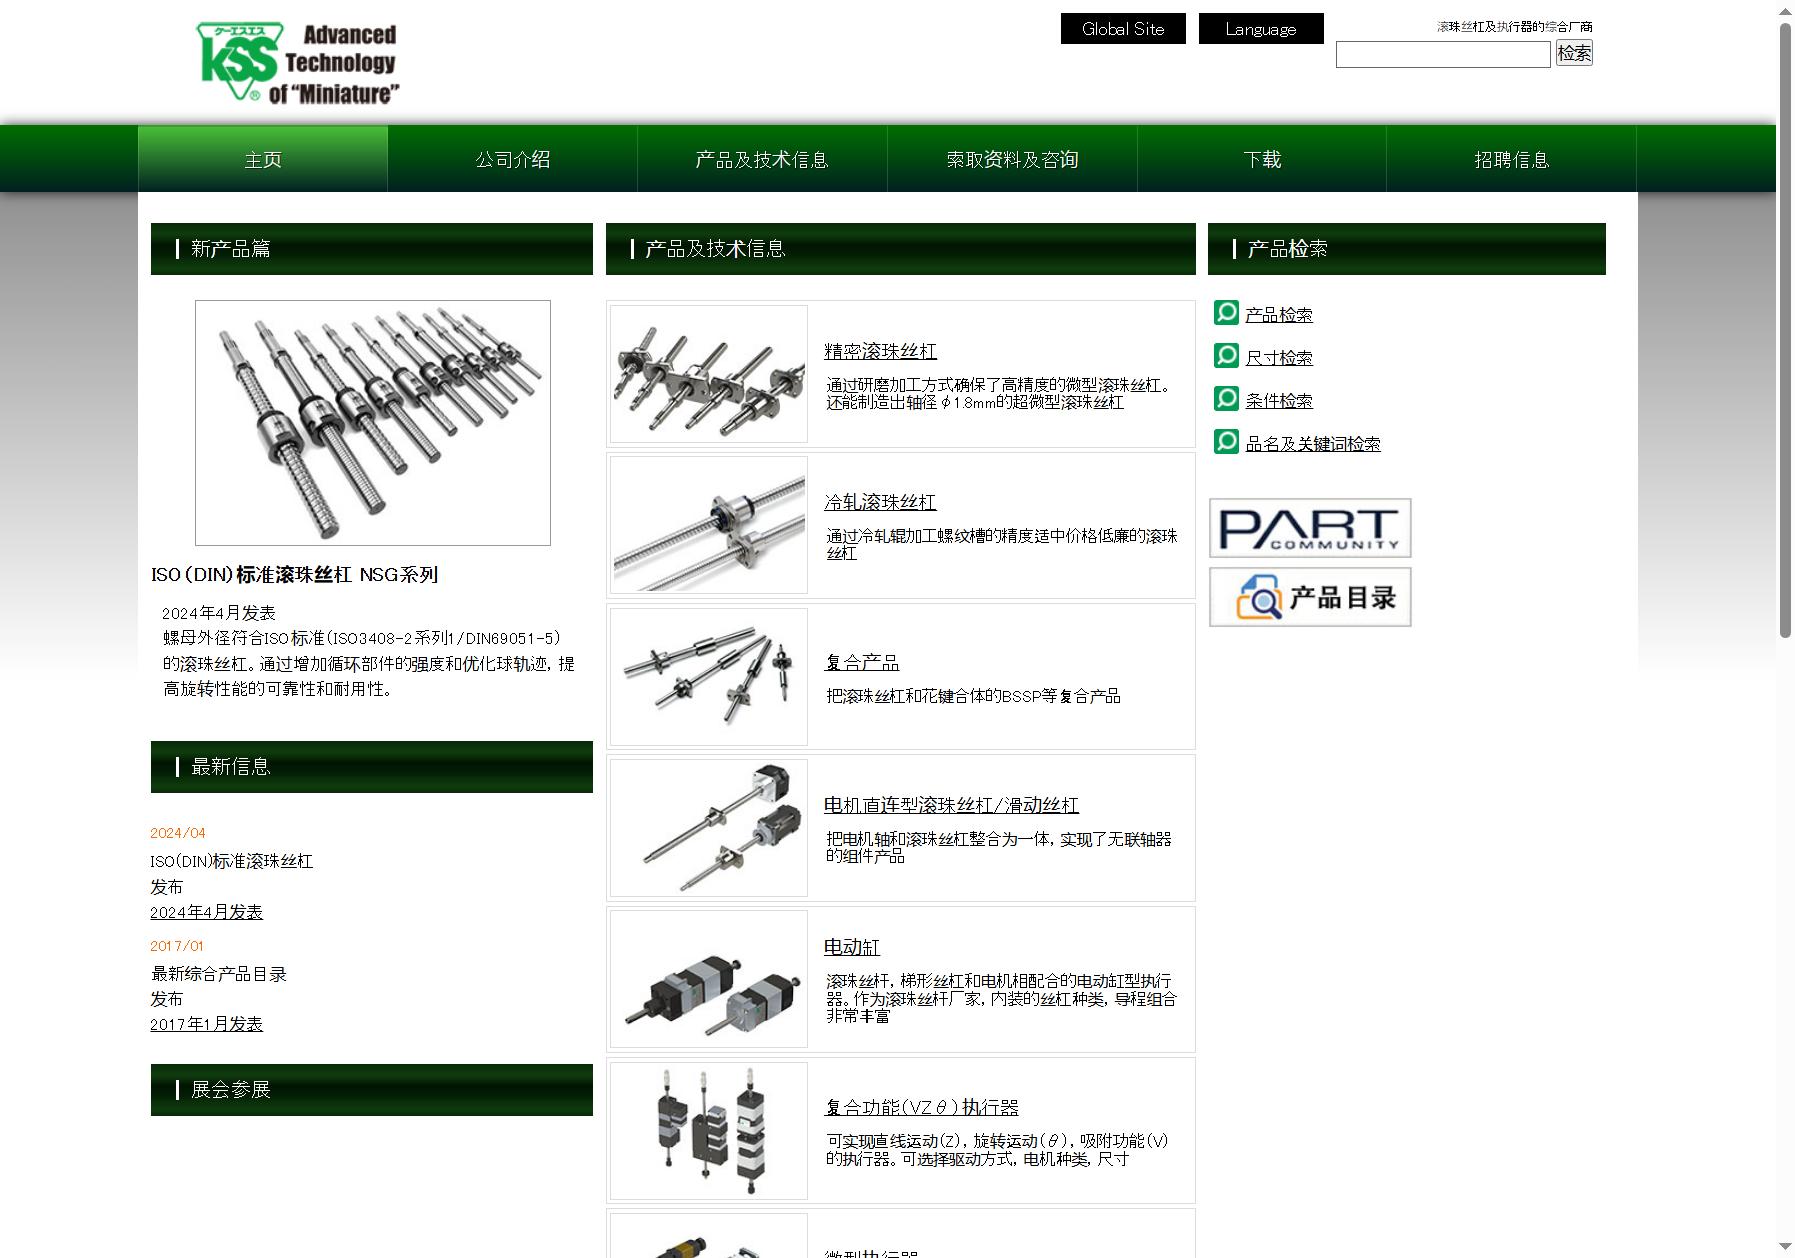Click the scrollbar up arrow
1795x1258 pixels.
click(x=1785, y=11)
